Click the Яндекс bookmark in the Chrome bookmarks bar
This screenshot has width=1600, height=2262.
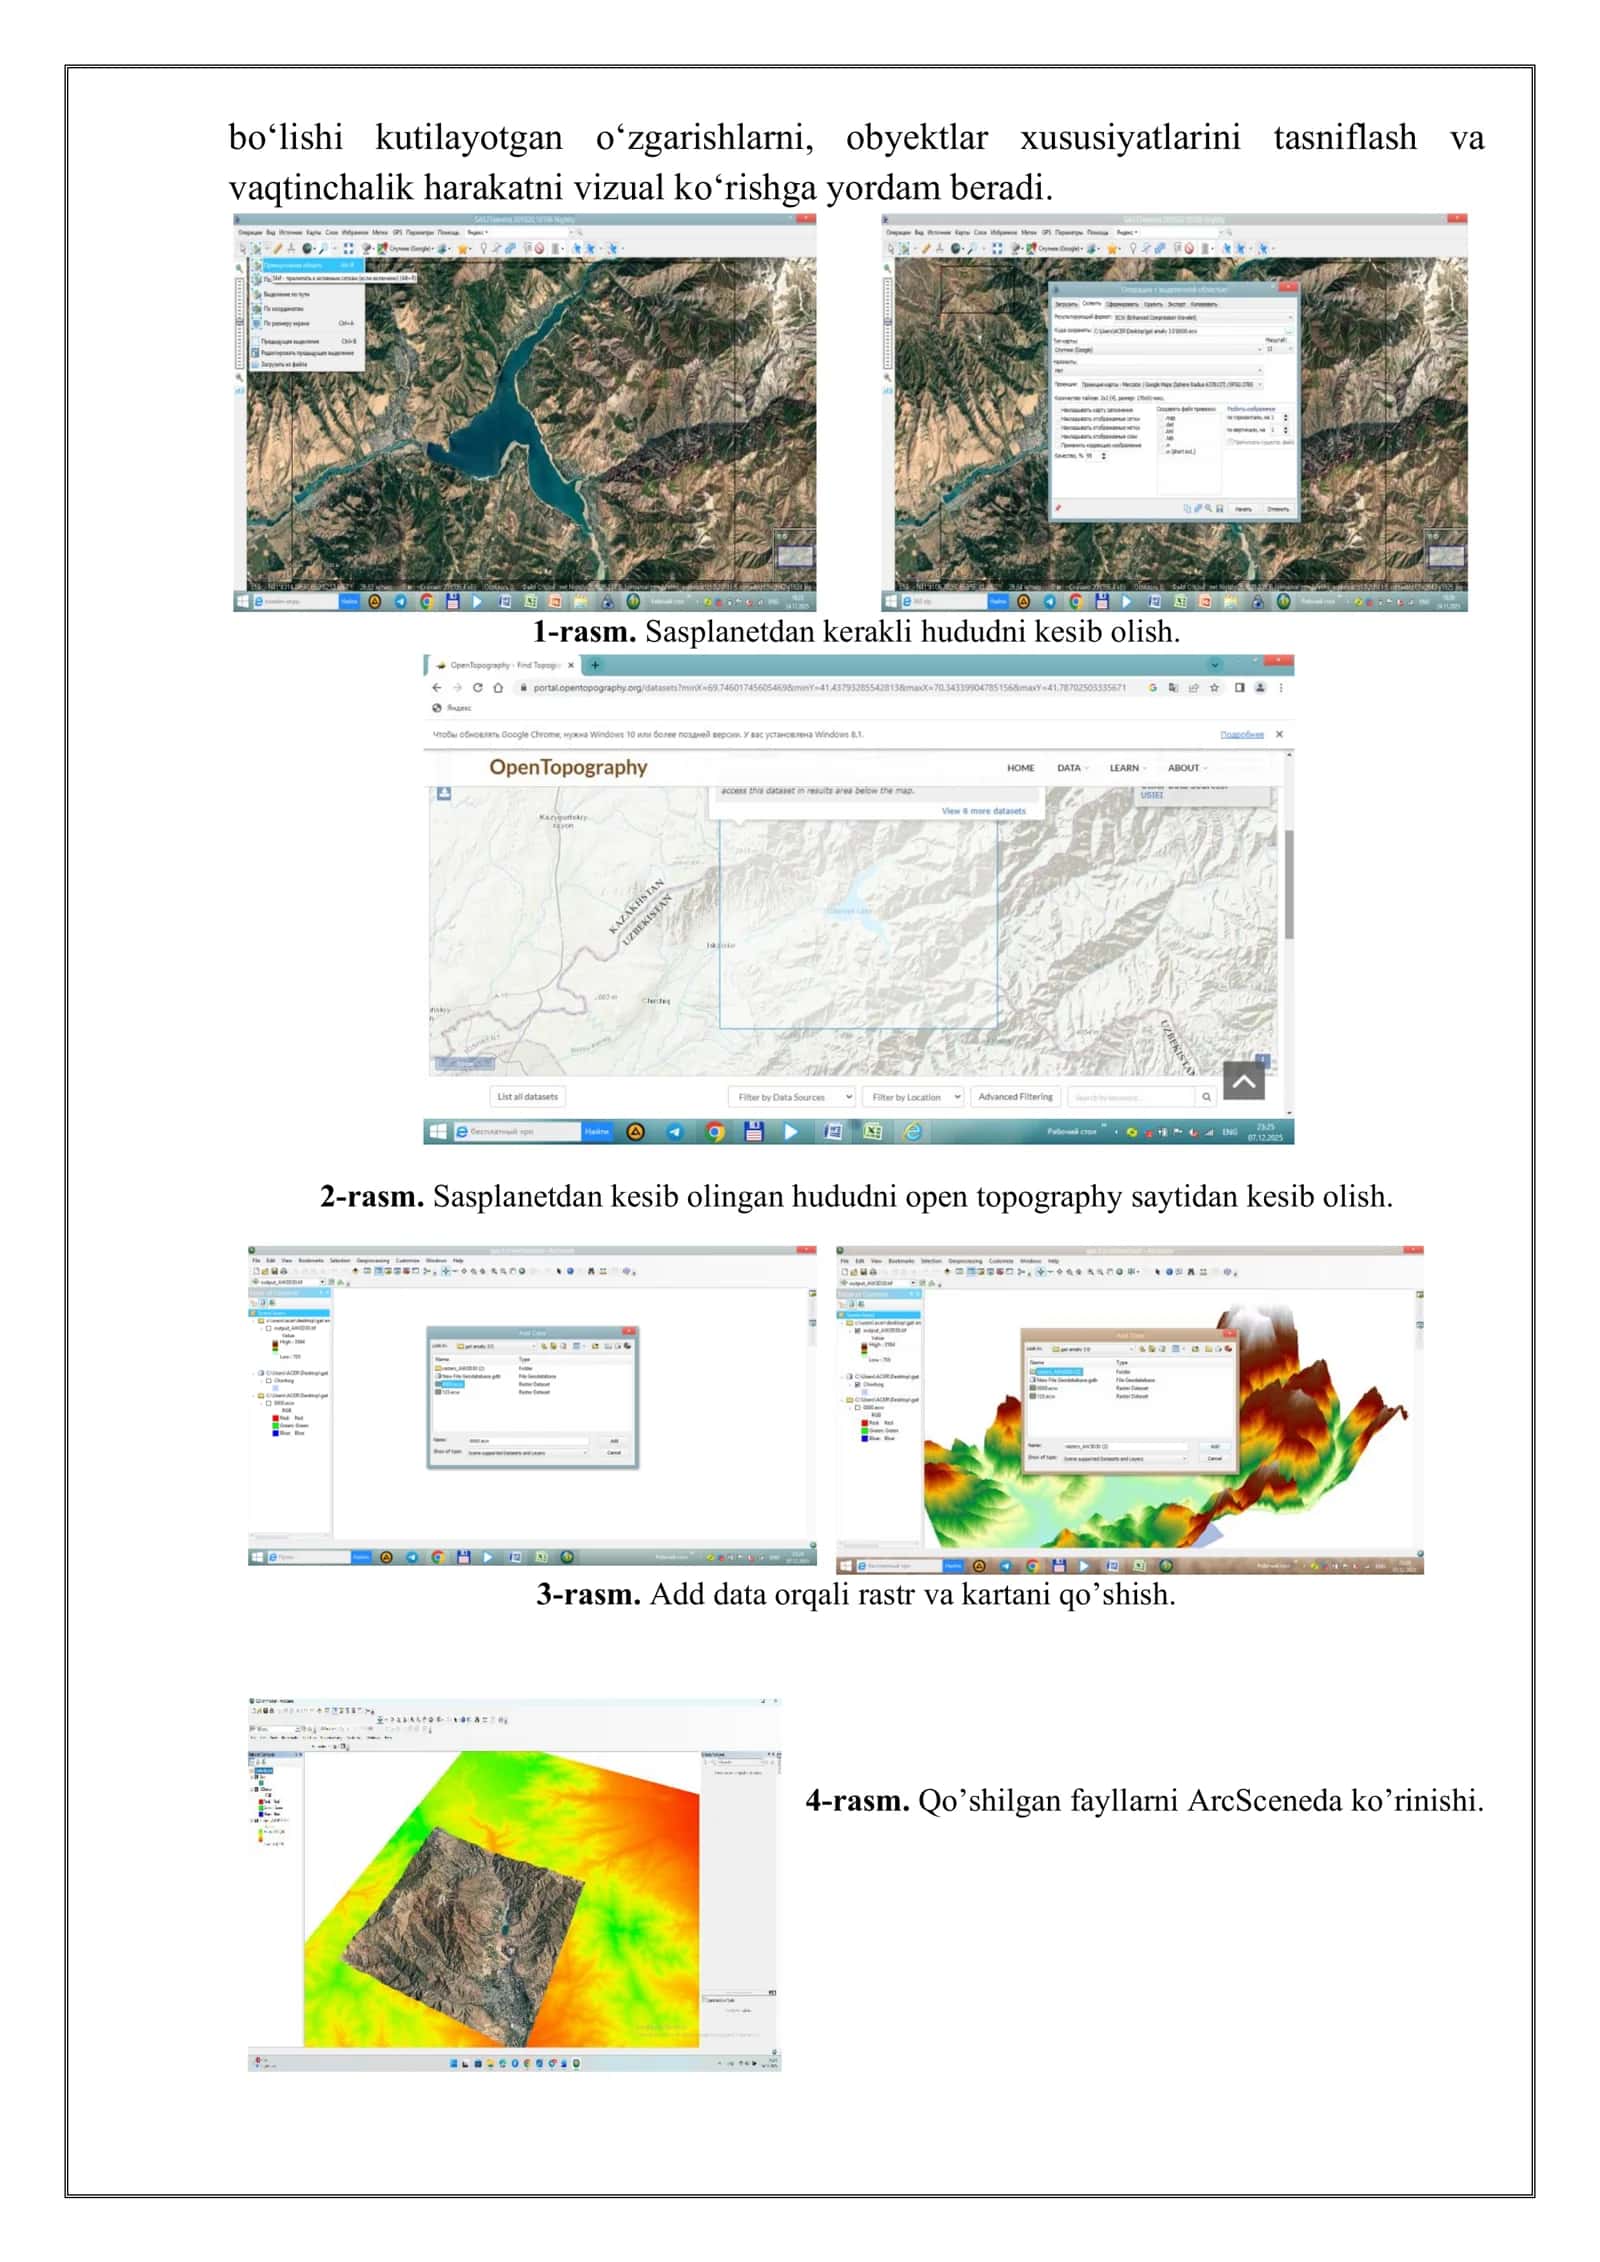click(452, 708)
